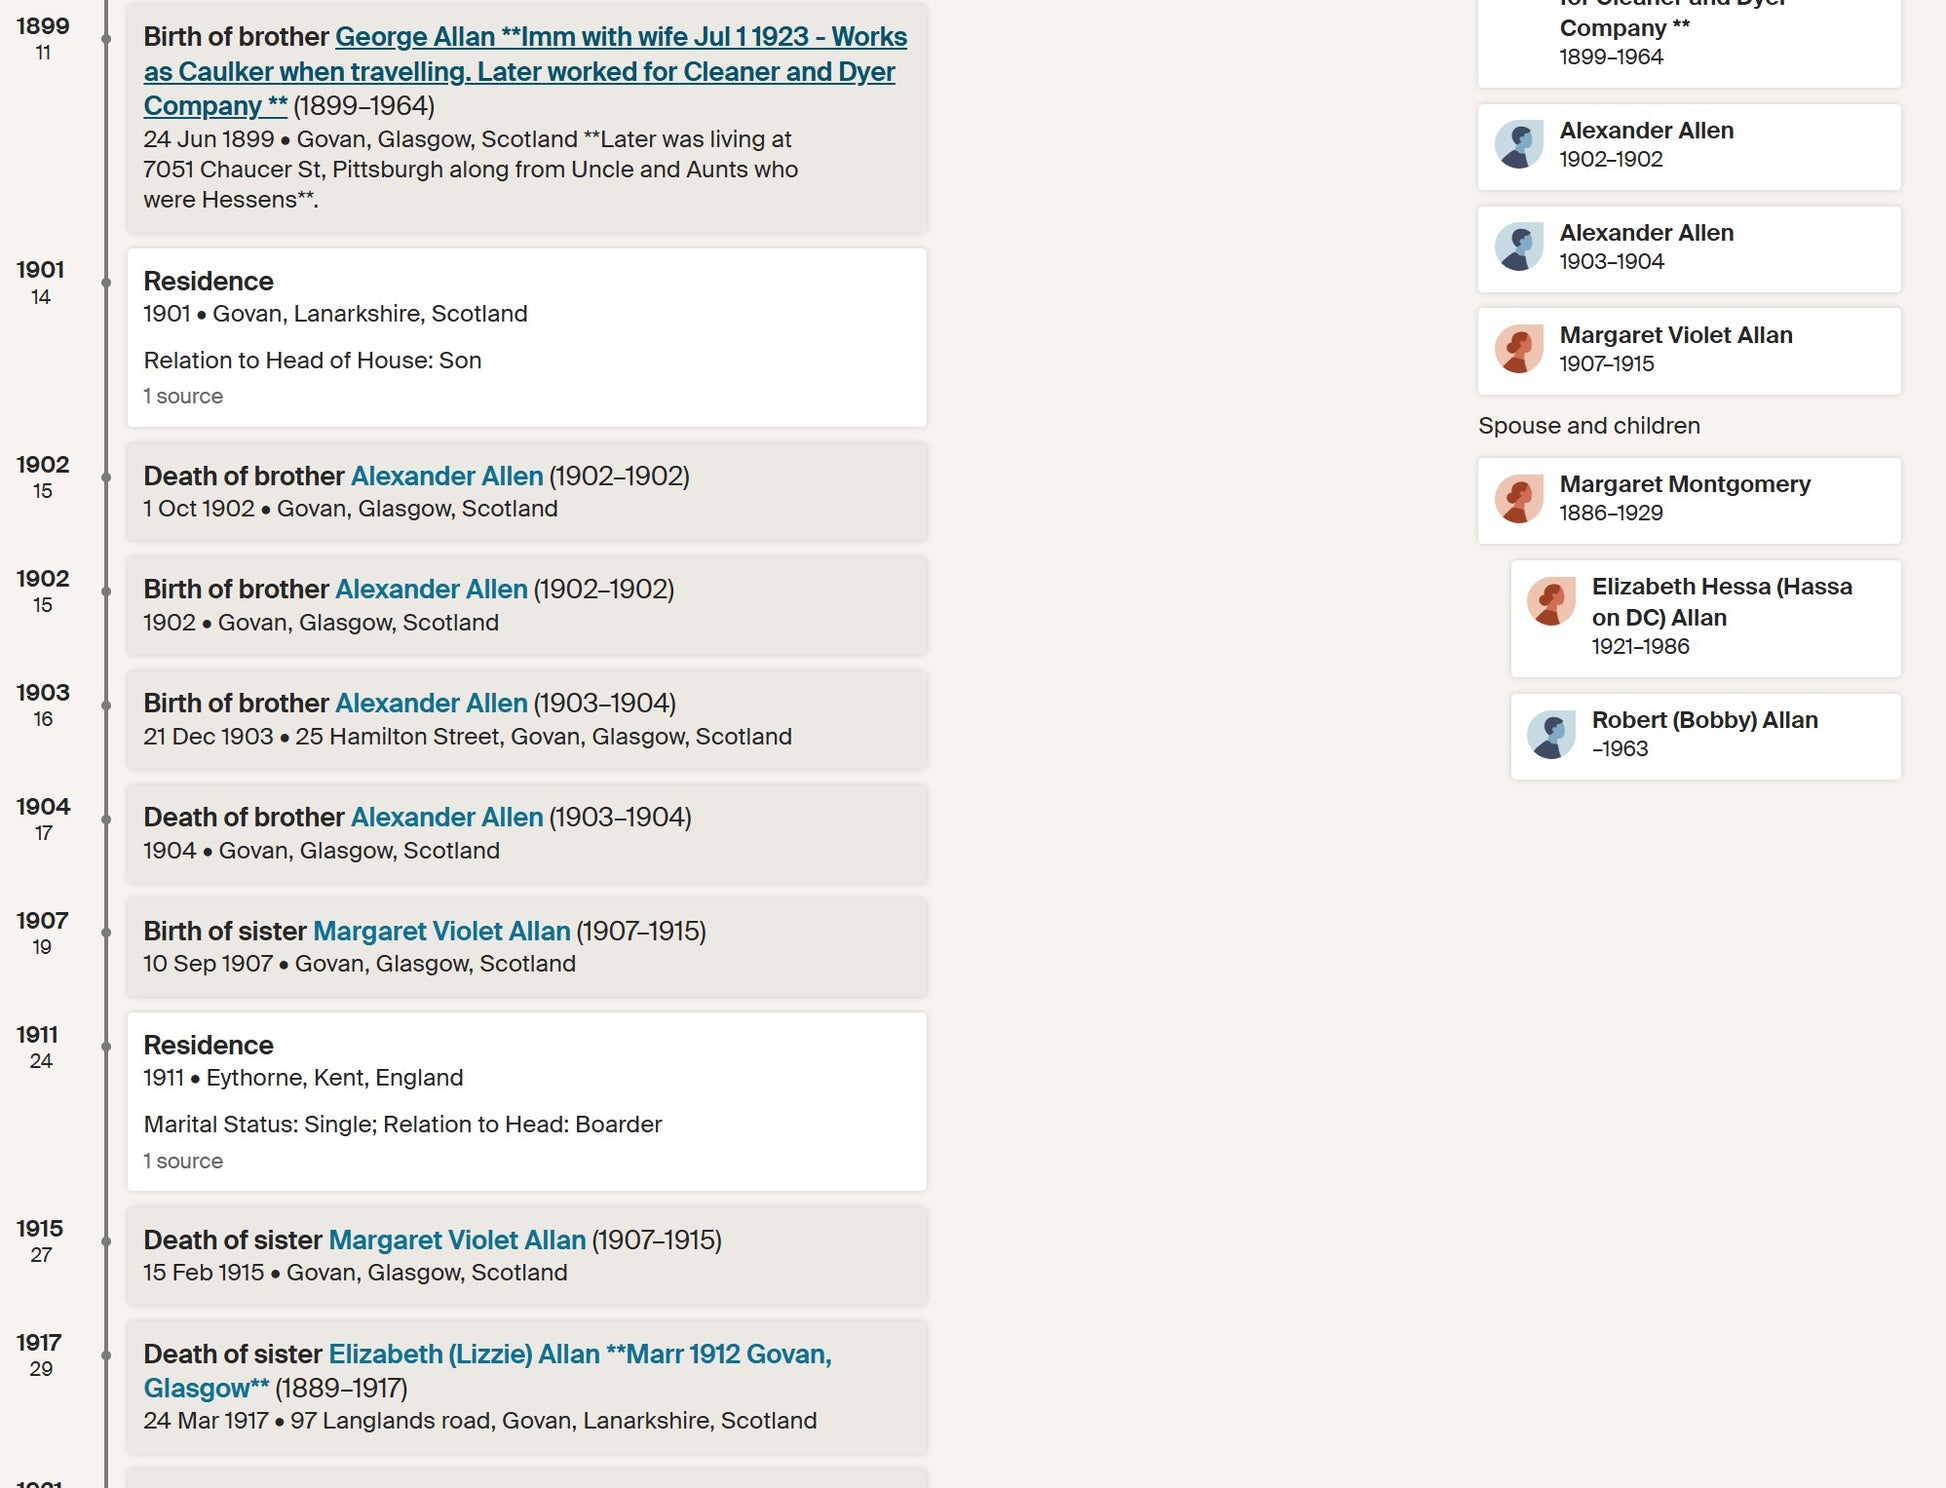Click Margaret Montgomery's avatar icon
Image resolution: width=1946 pixels, height=1488 pixels.
pos(1519,499)
